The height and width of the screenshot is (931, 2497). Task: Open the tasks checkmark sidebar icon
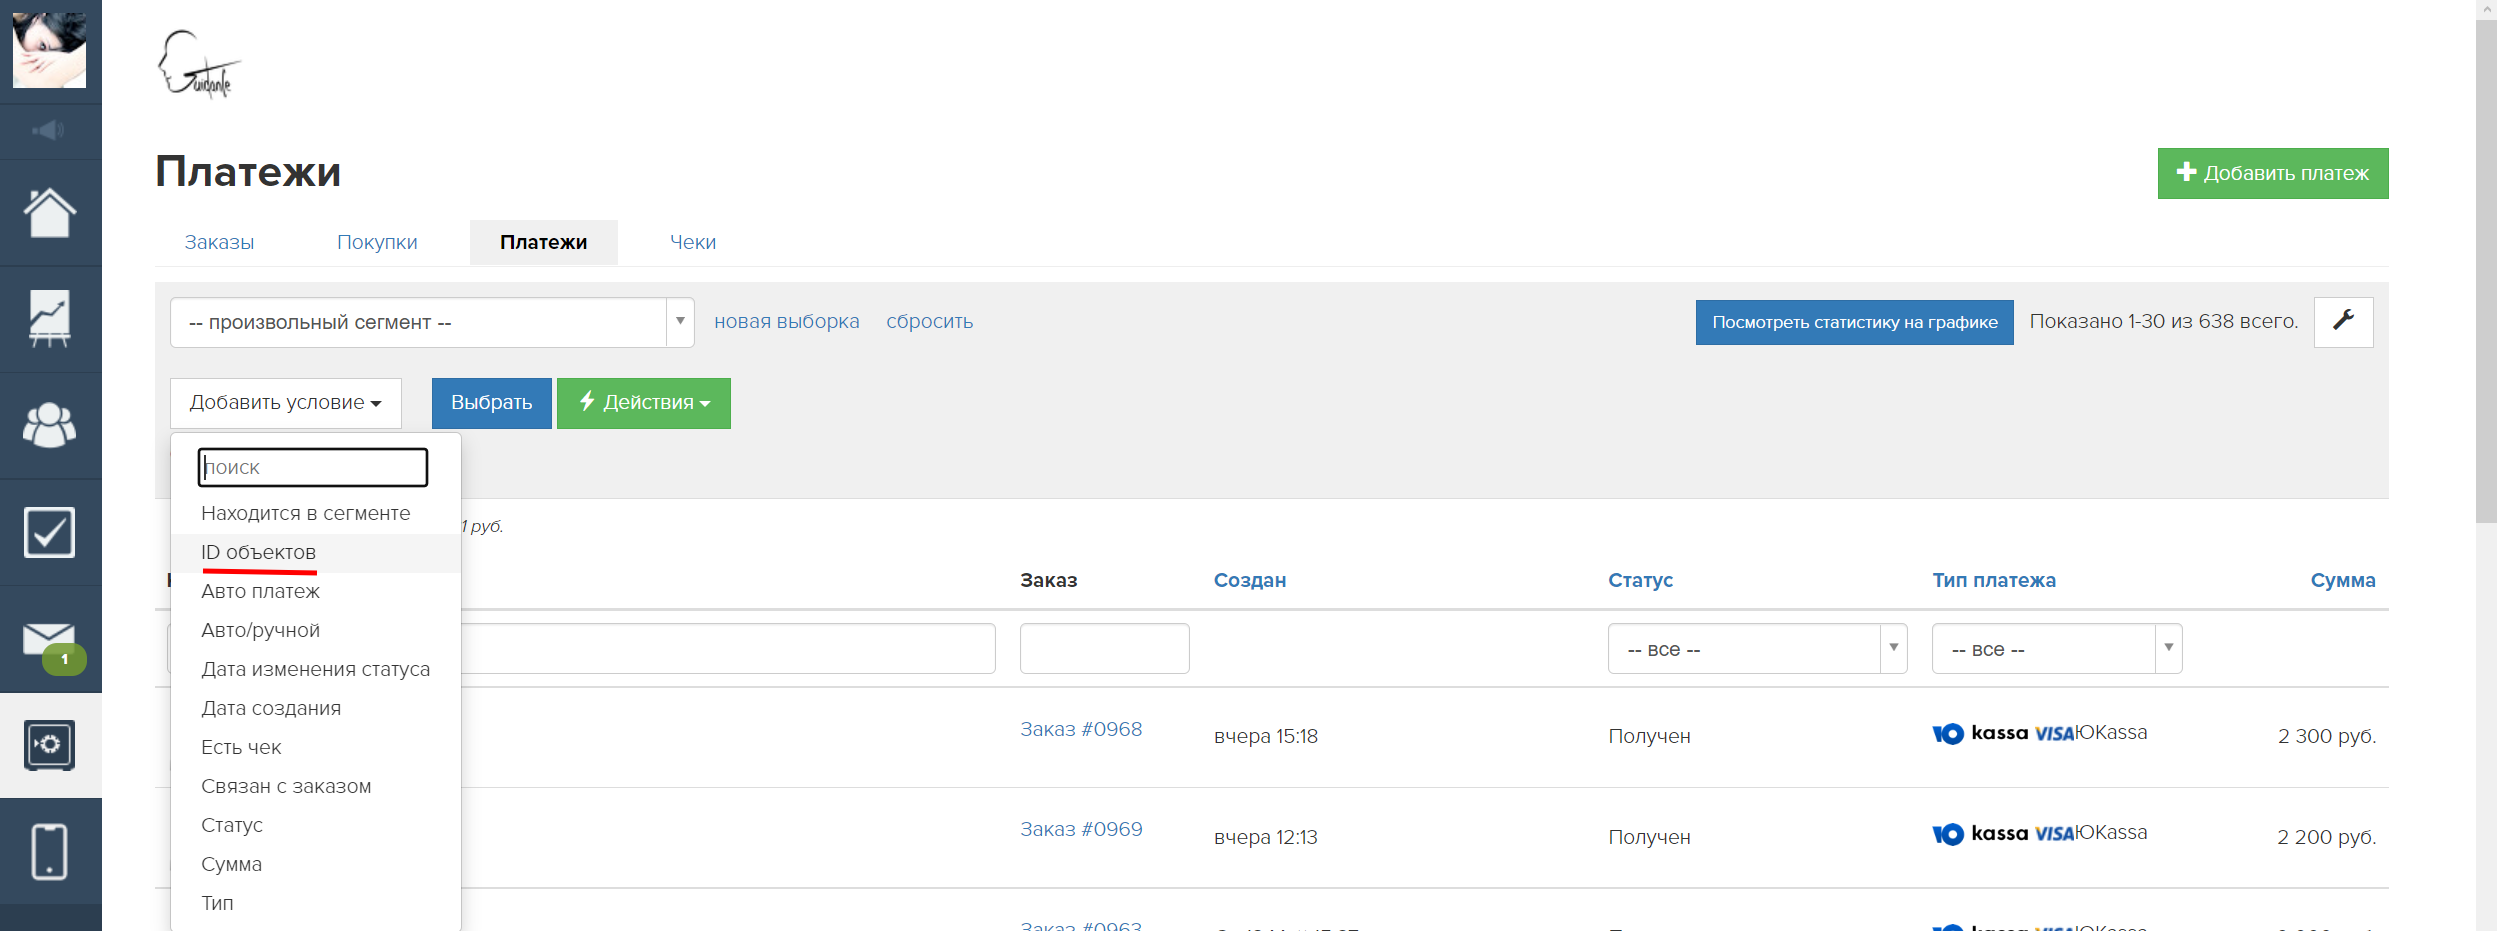[49, 532]
